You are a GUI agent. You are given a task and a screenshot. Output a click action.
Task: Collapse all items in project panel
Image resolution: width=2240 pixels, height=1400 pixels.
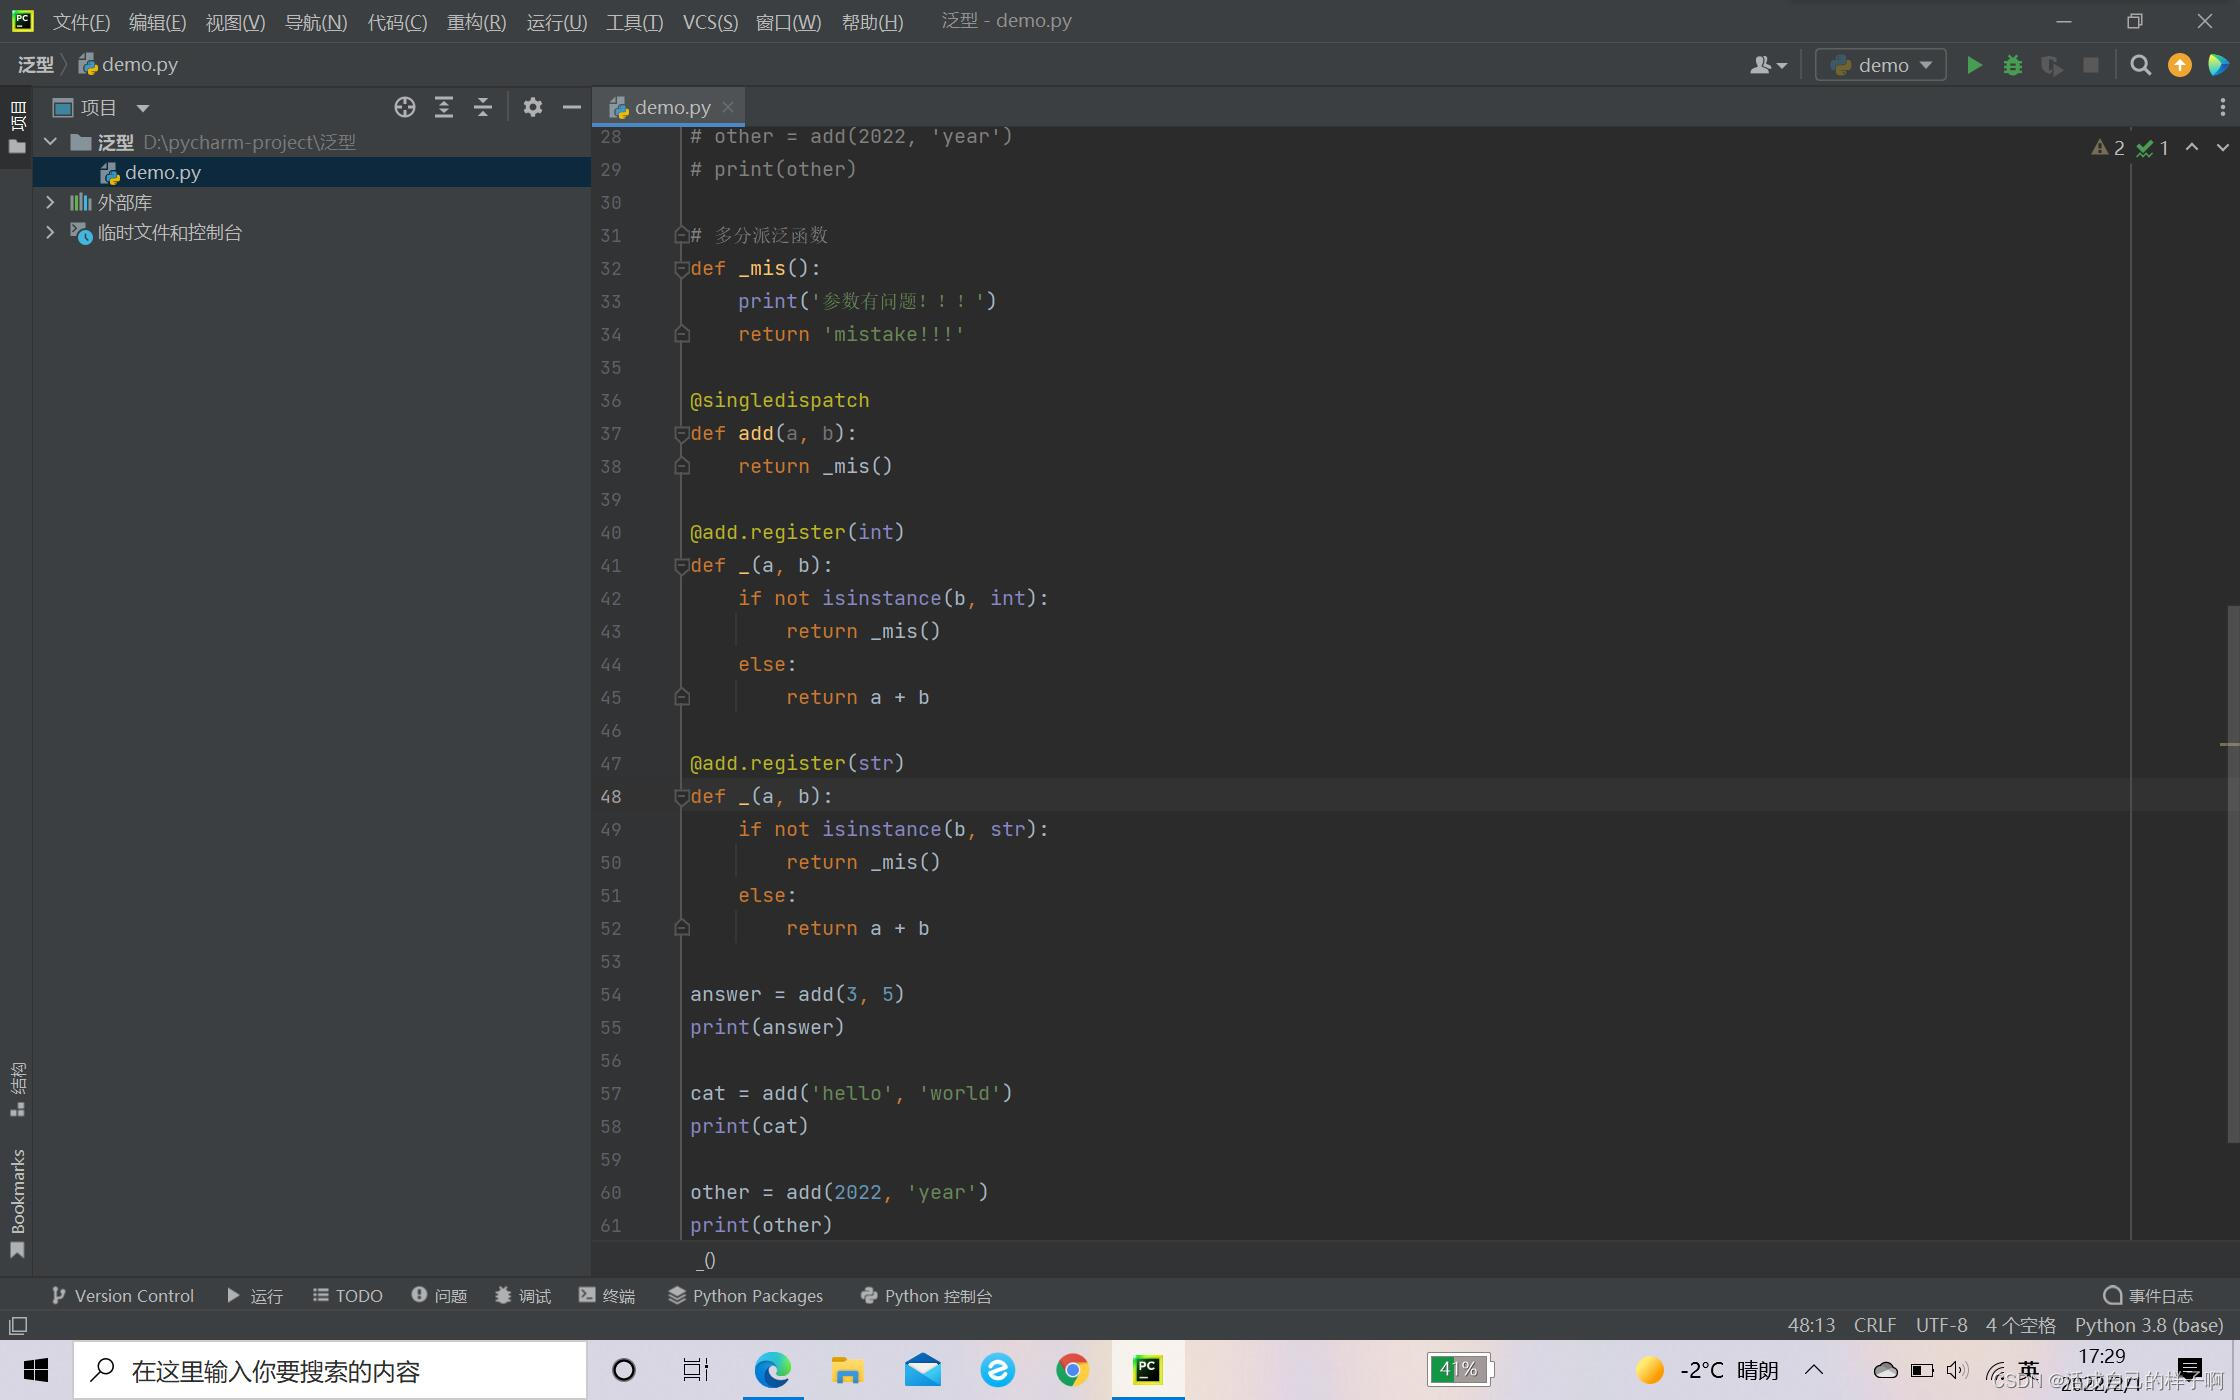click(x=483, y=107)
